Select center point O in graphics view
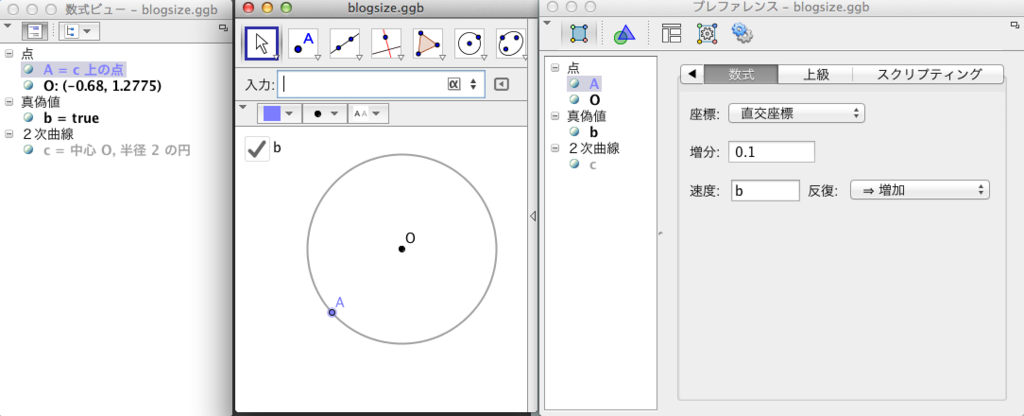This screenshot has width=1024, height=416. (x=402, y=249)
